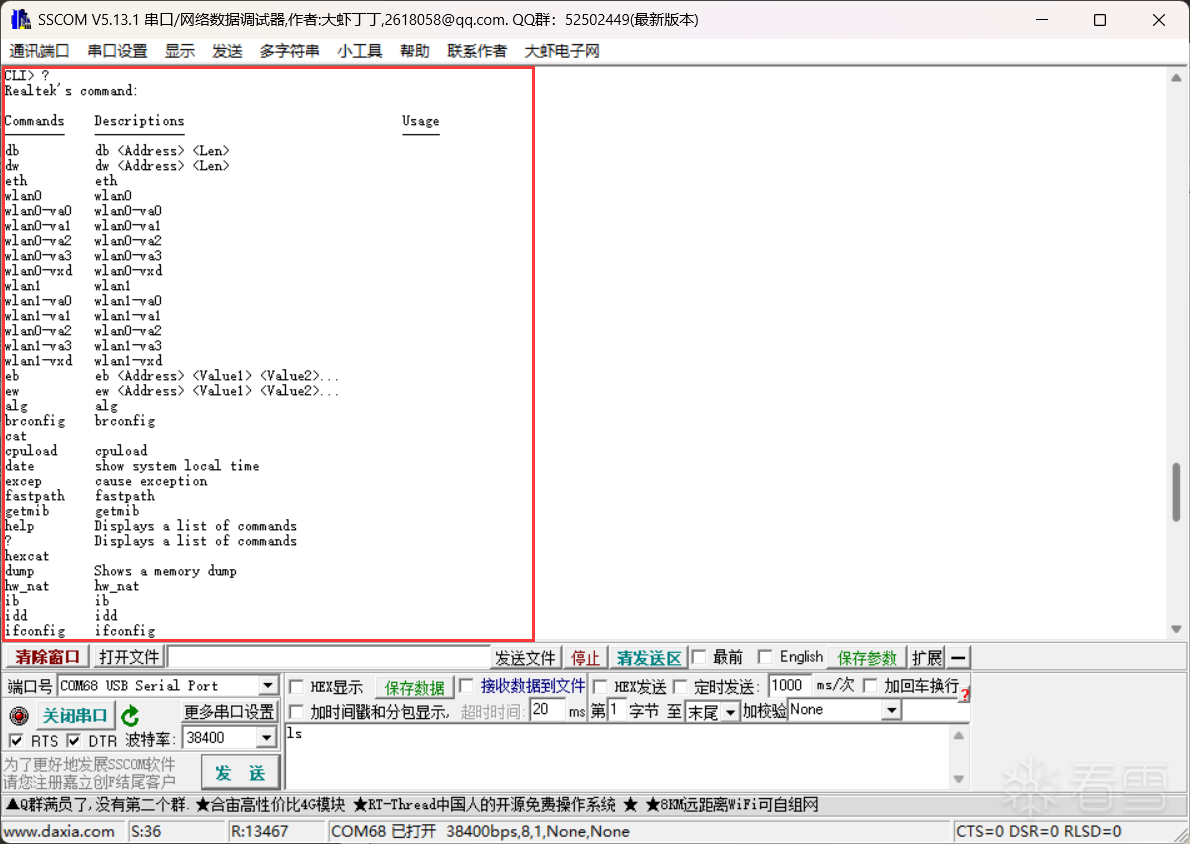Toggle the 最前 checkbox
Viewport: 1190px width, 844px height.
(700, 657)
